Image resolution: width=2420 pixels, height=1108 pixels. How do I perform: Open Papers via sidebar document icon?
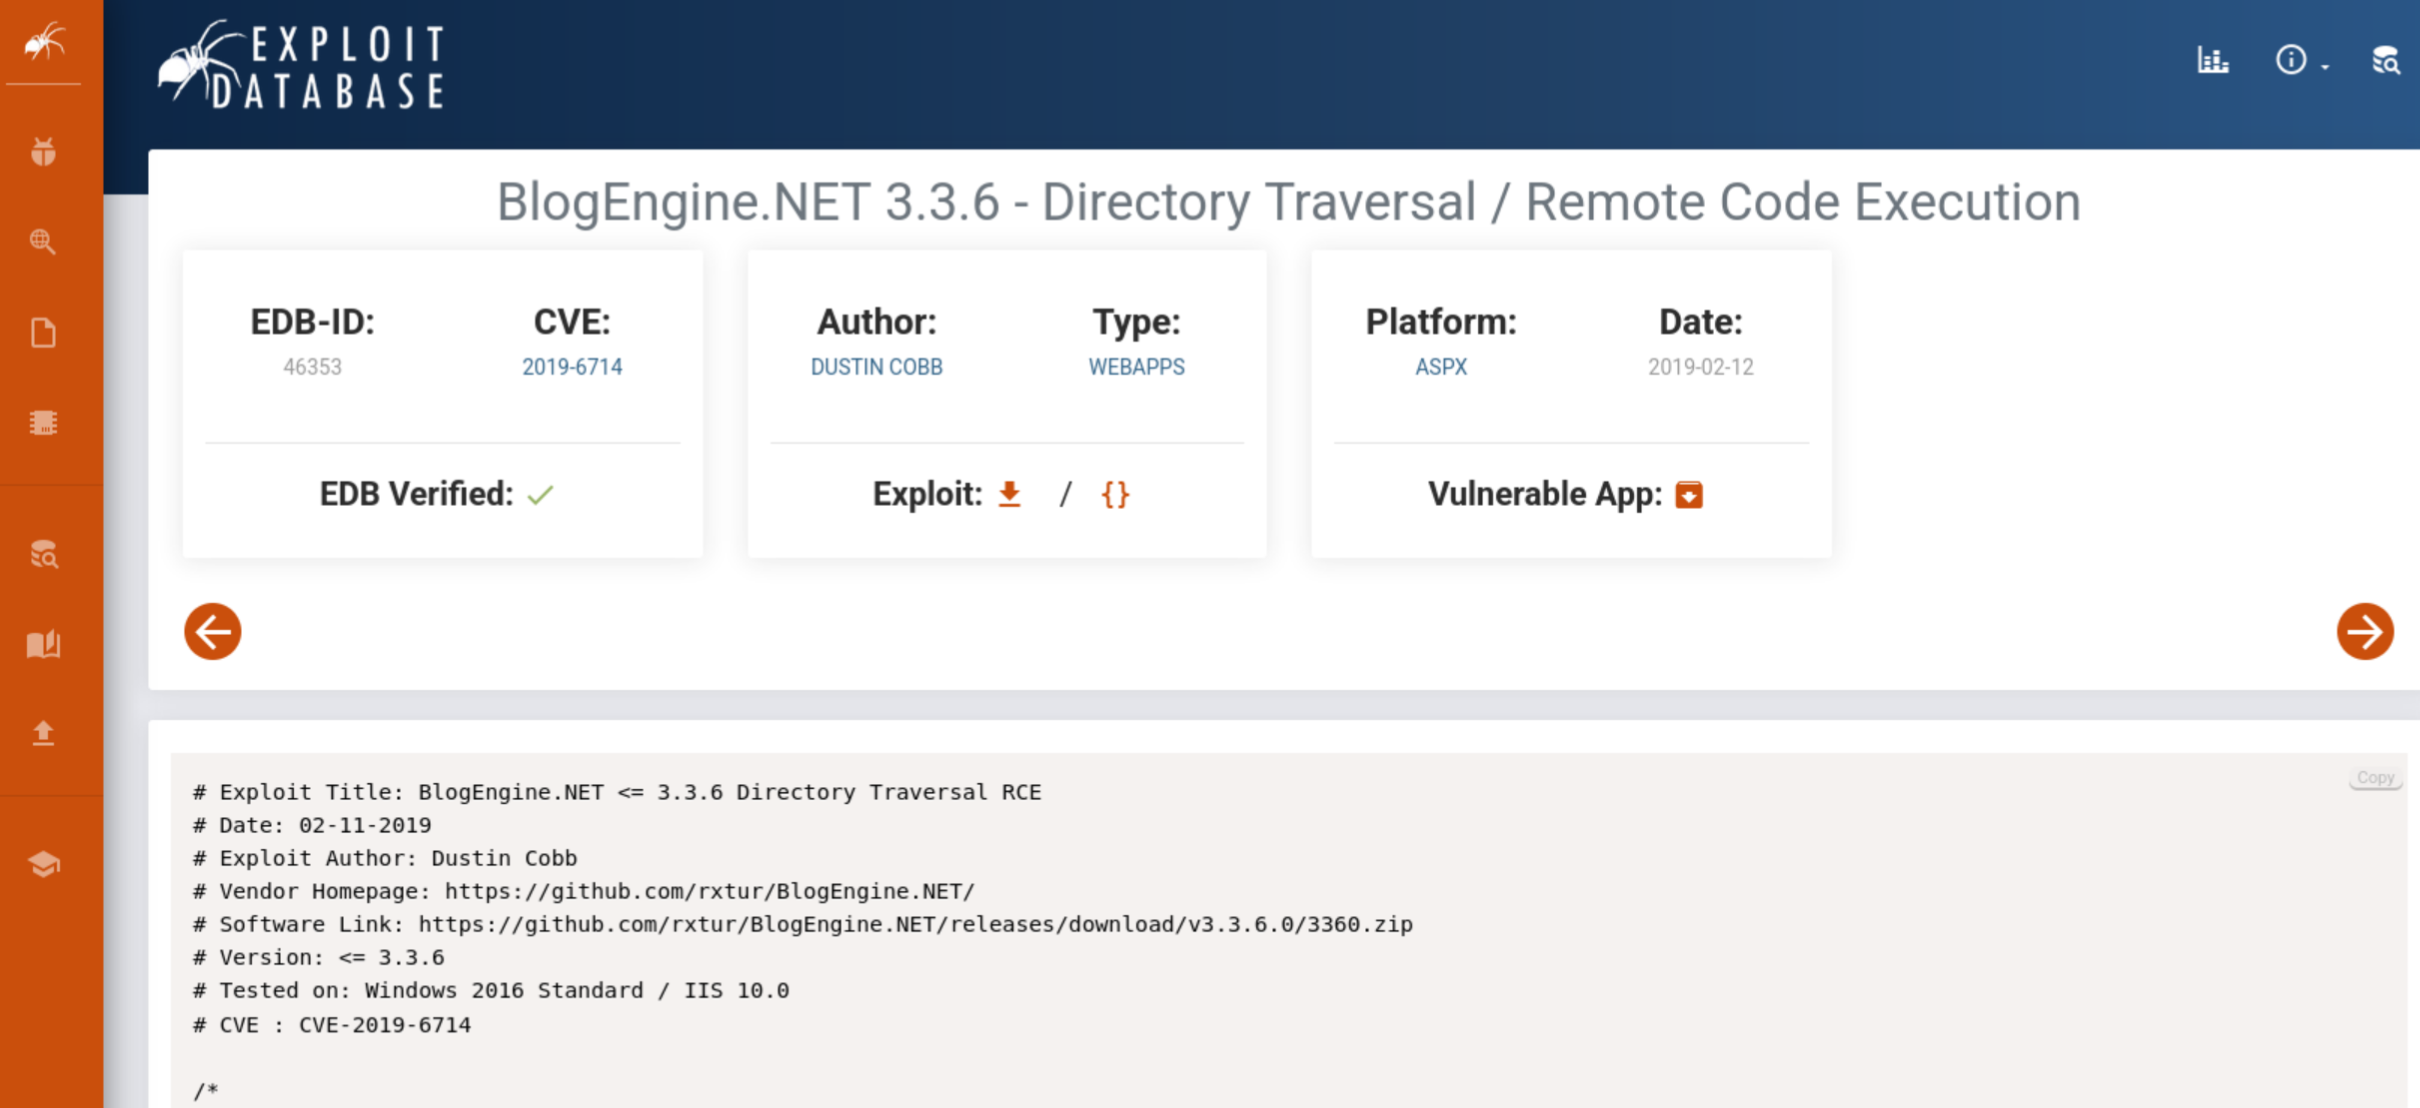tap(43, 332)
